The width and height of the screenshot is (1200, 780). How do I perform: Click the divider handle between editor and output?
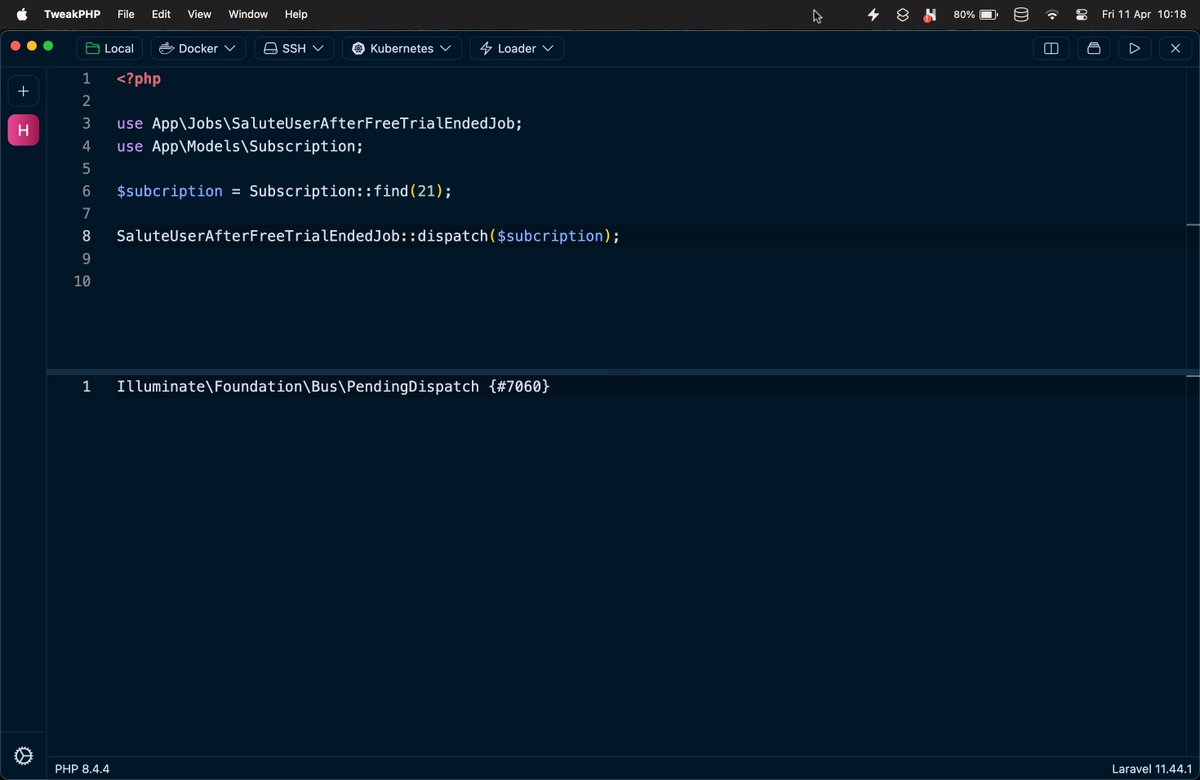[624, 372]
